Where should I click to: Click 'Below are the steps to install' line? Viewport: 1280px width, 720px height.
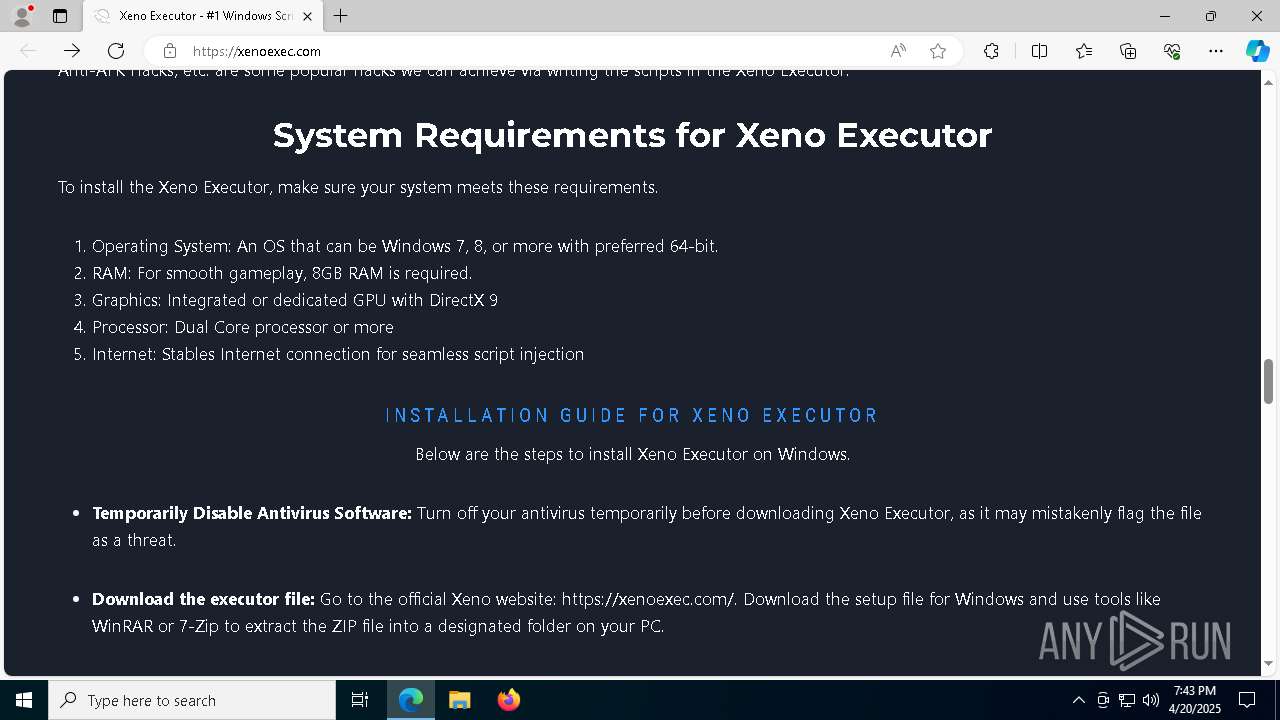(x=632, y=454)
